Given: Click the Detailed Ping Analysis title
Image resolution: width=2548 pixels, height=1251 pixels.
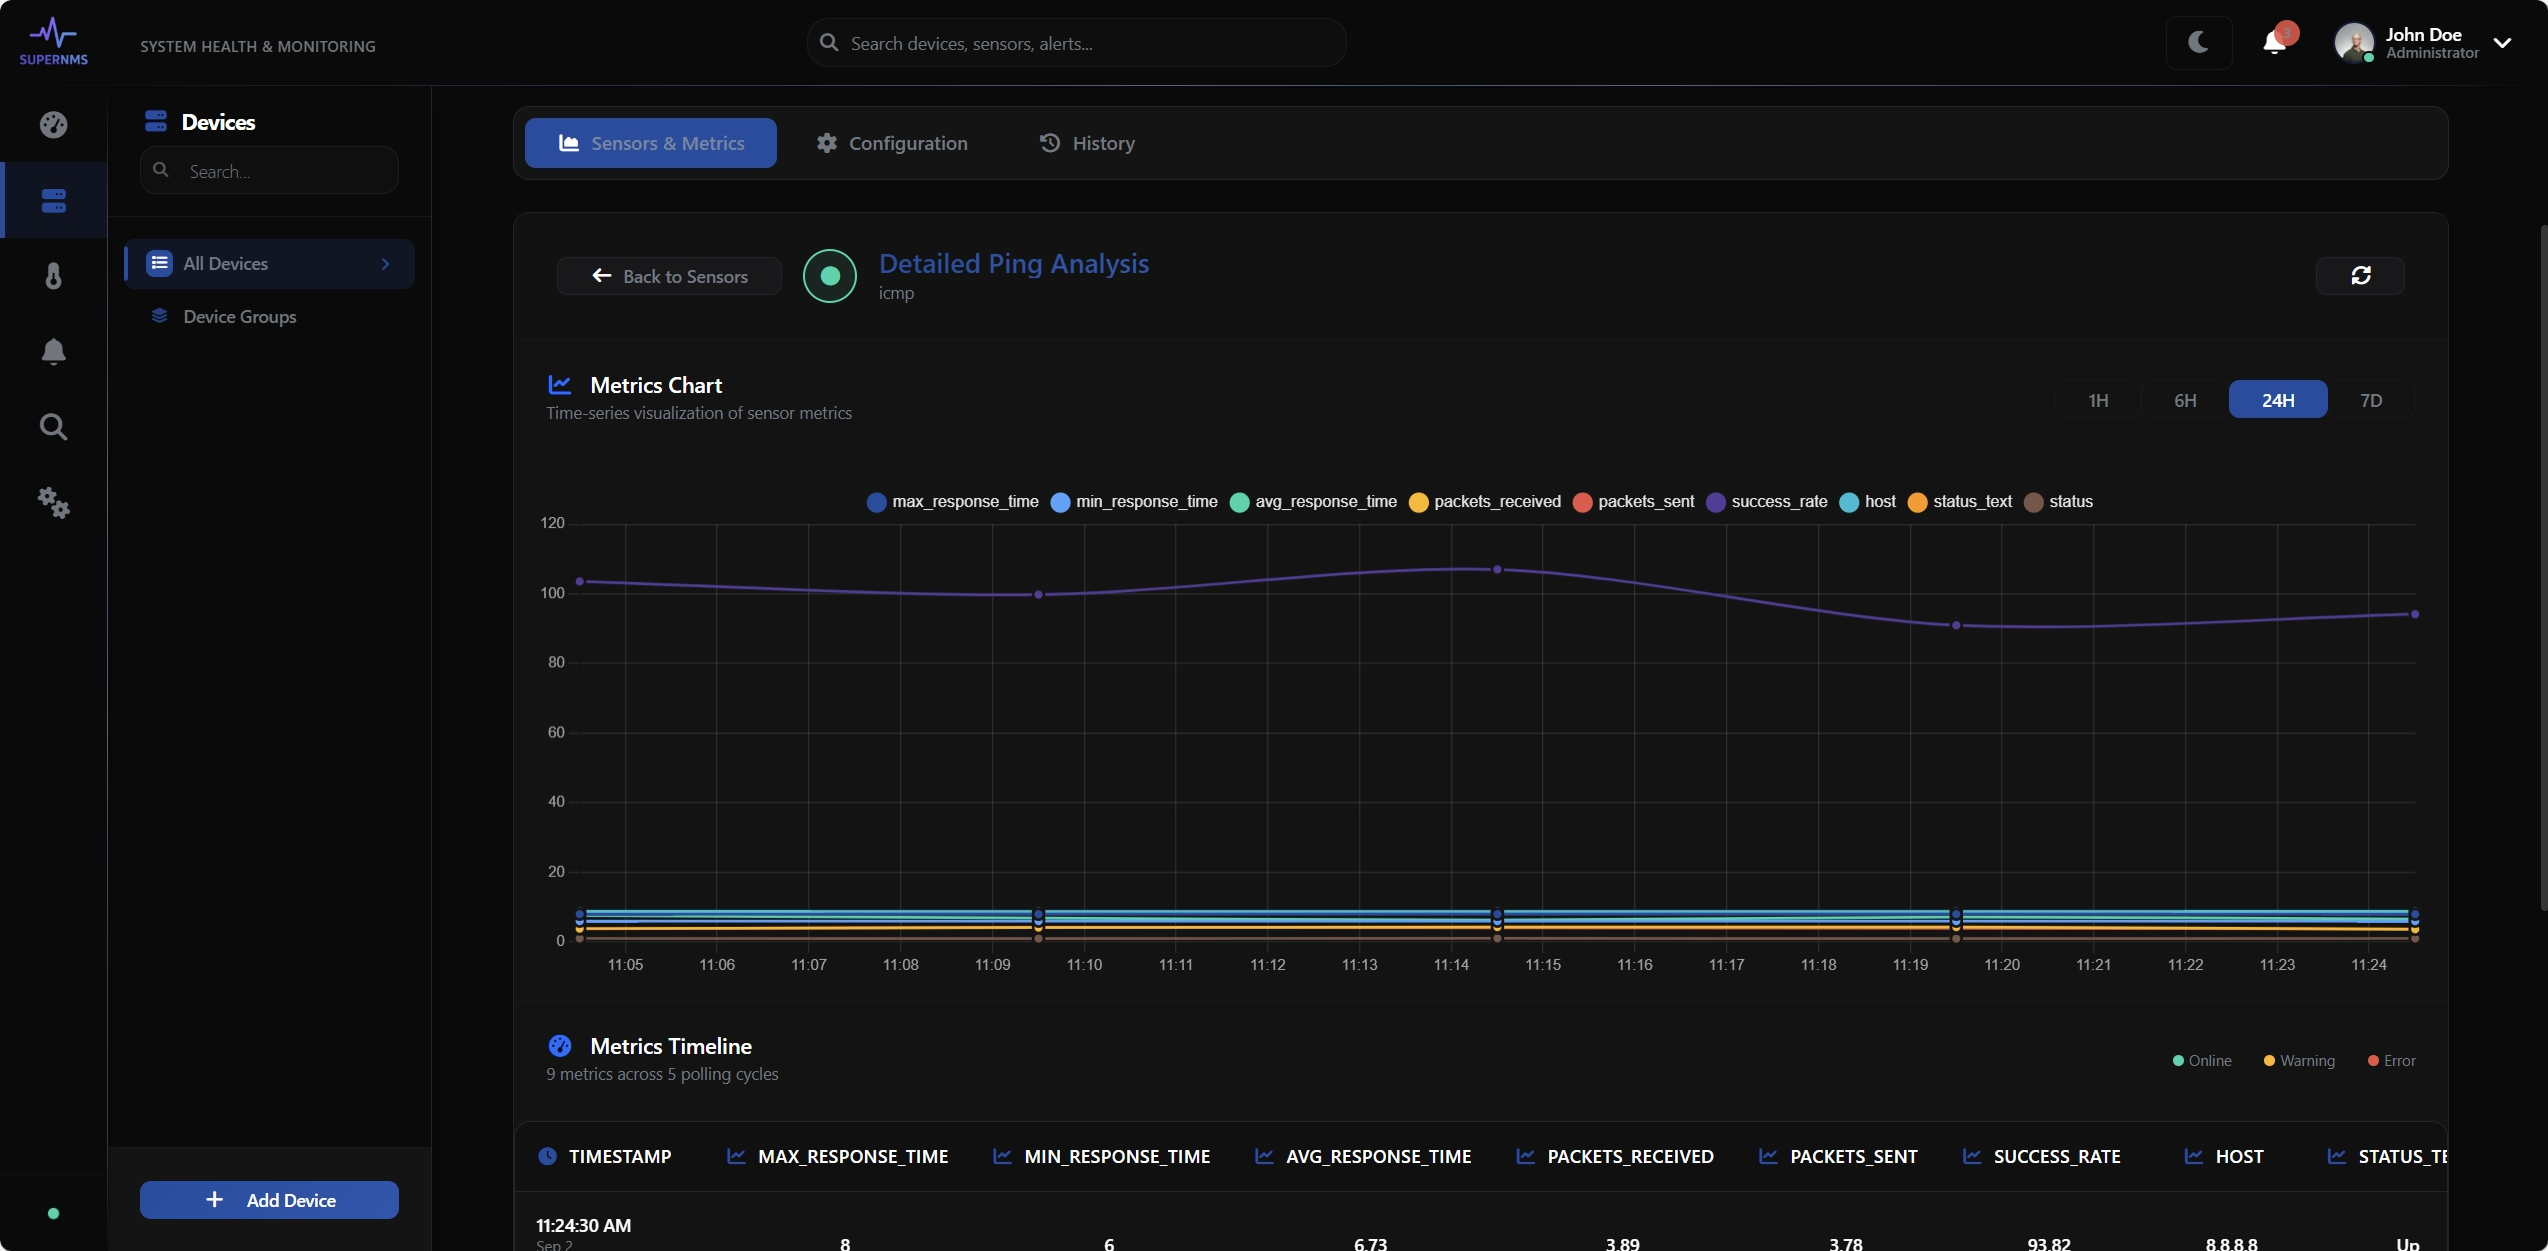Looking at the screenshot, I should coord(1013,264).
